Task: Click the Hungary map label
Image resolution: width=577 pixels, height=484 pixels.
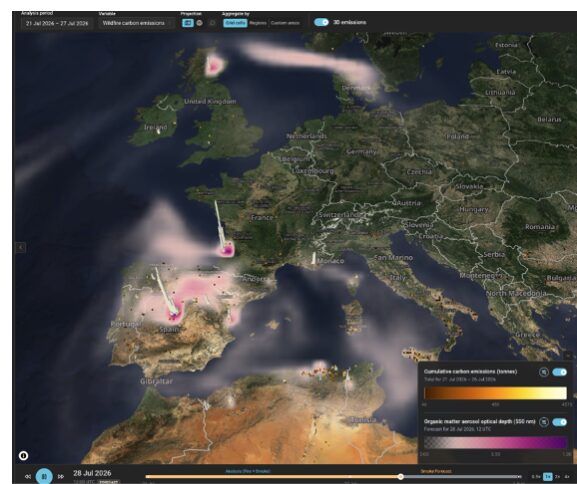Action: 474,209
